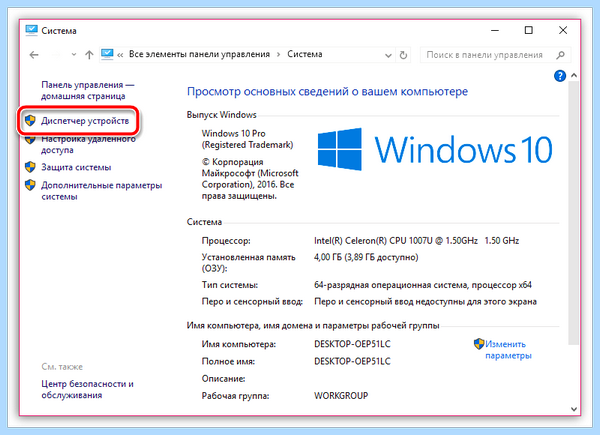
Task: Click the address bar refresh icon
Action: point(403,55)
